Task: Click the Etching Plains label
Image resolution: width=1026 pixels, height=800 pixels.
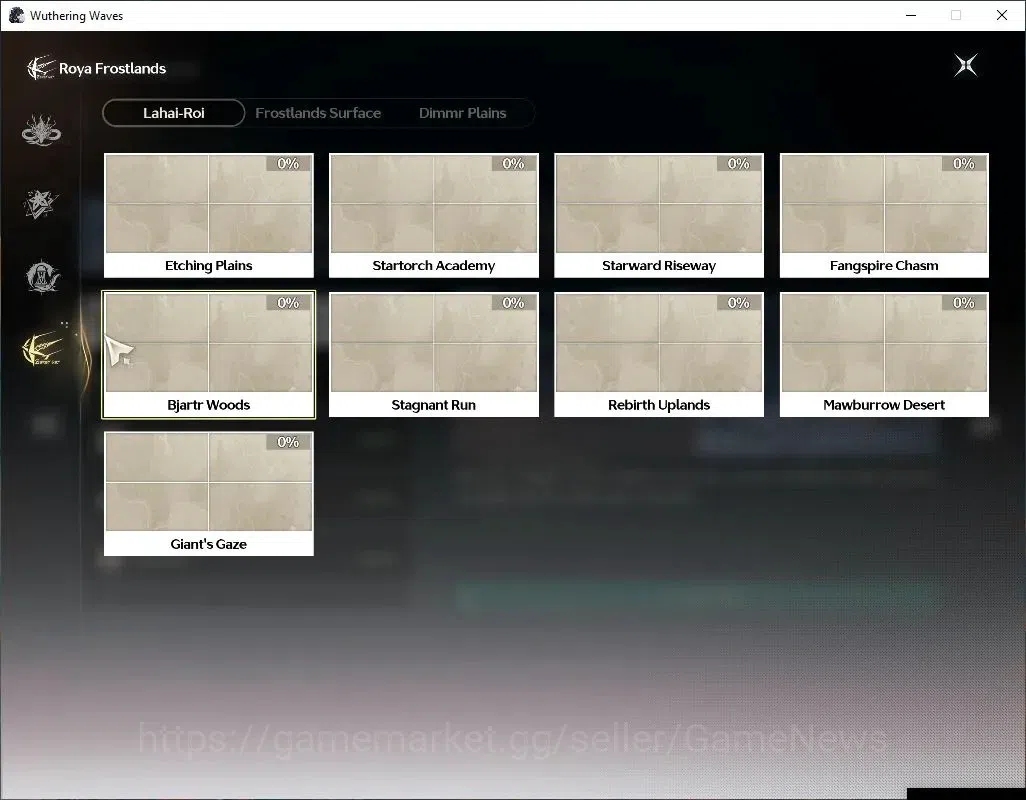Action: pos(209,266)
